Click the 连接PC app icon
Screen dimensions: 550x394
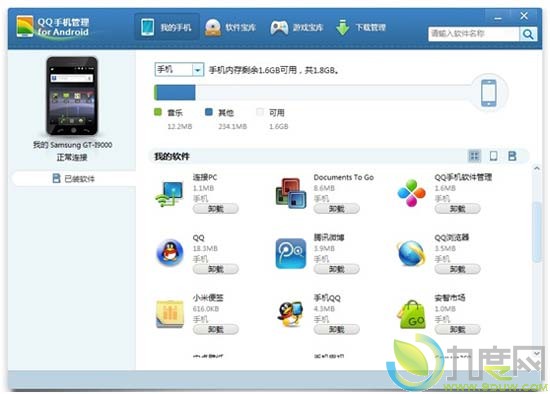(169, 194)
